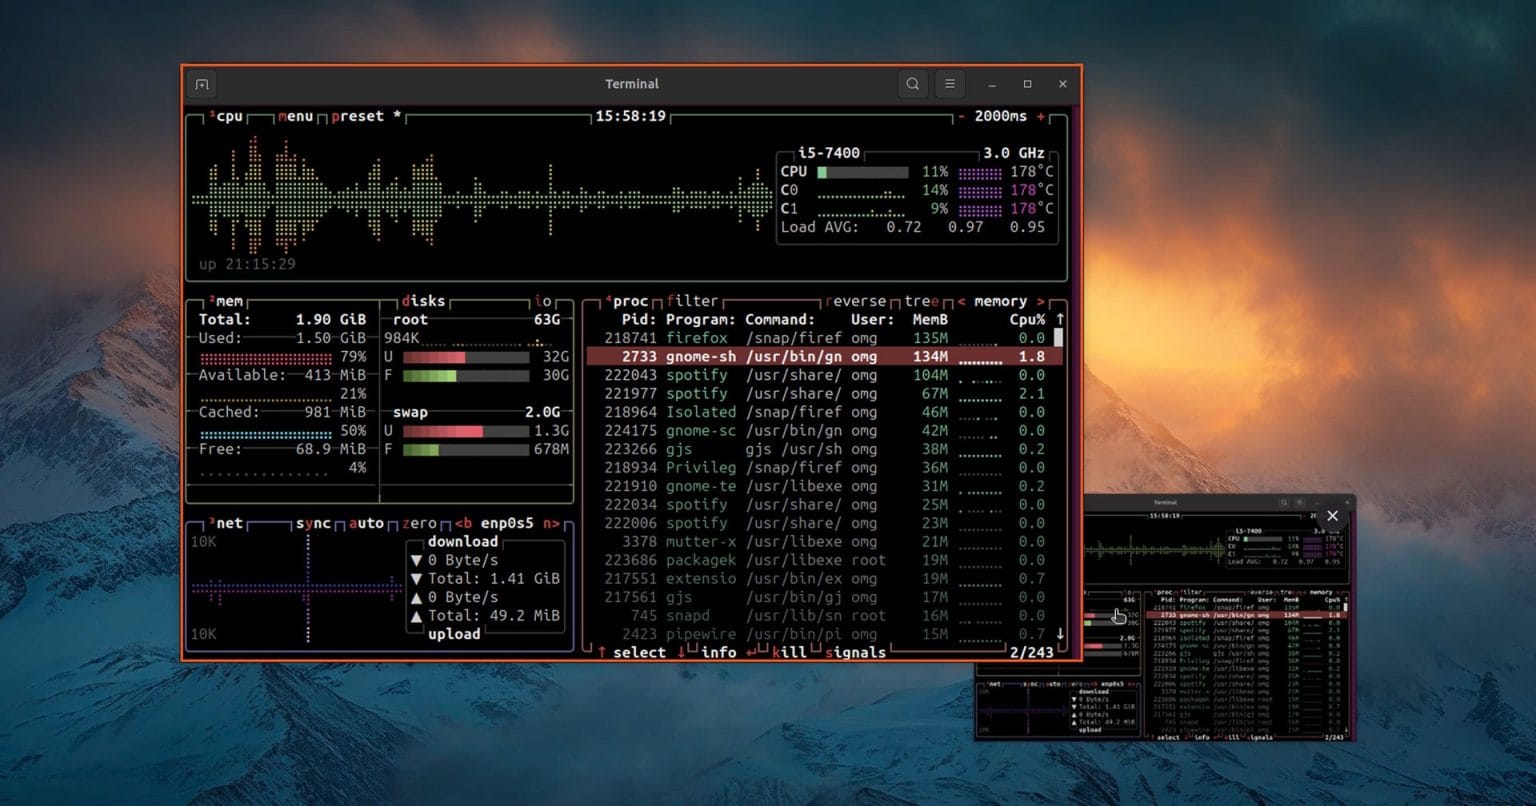Click signals in the process footer

point(855,653)
